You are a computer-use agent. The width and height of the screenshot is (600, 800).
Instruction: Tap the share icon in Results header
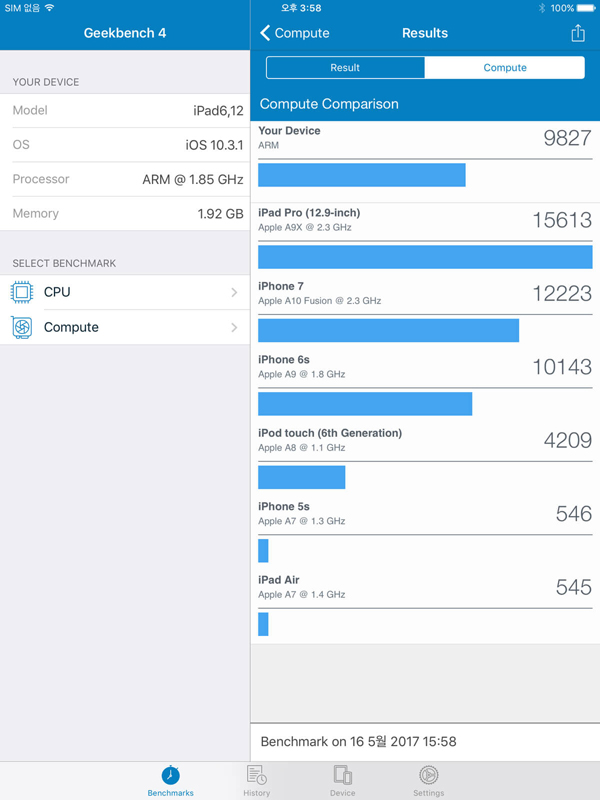coord(578,33)
